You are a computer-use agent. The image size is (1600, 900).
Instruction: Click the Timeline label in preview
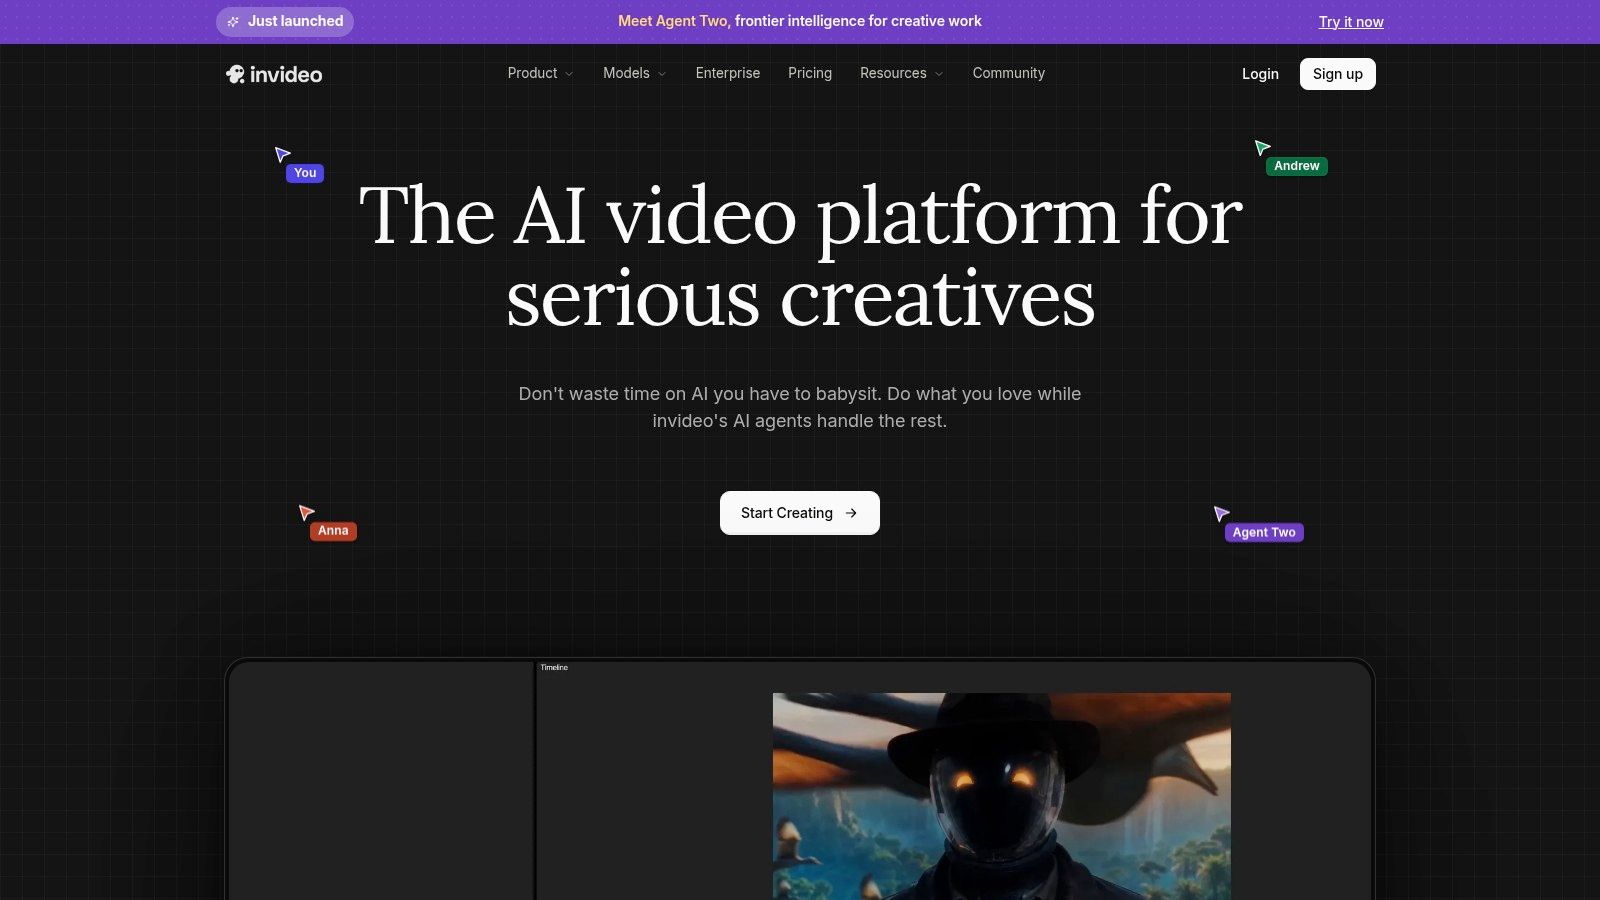pos(554,667)
